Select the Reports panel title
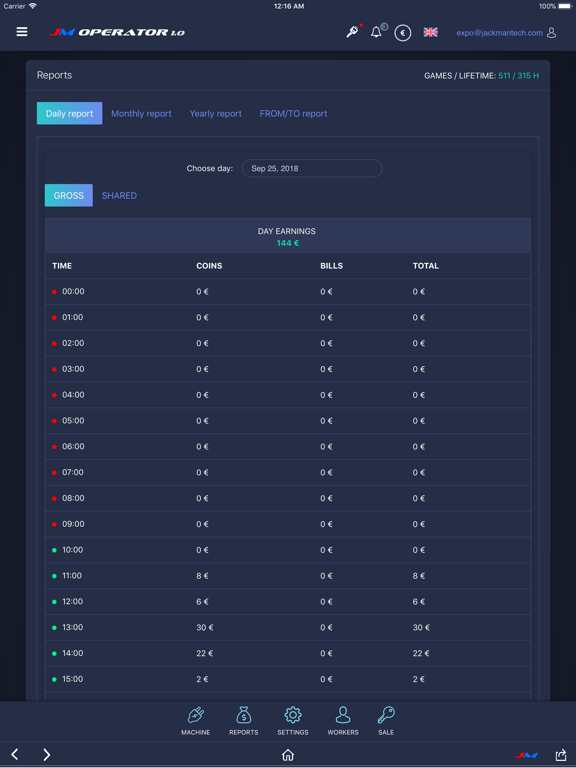 coord(54,75)
